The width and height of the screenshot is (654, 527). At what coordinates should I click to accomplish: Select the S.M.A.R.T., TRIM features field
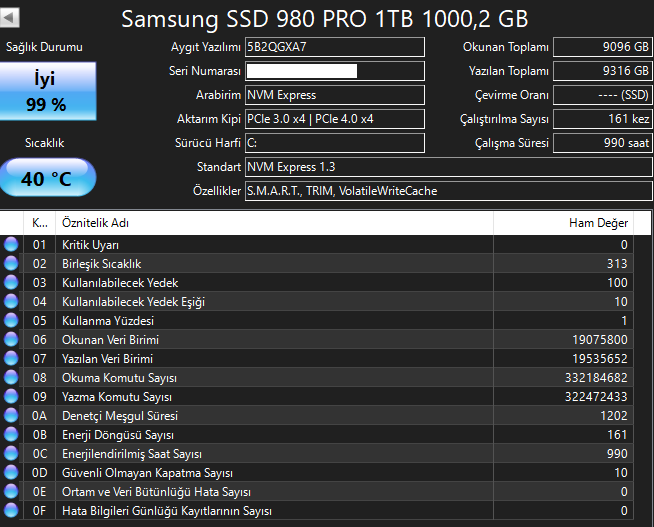[x=449, y=191]
